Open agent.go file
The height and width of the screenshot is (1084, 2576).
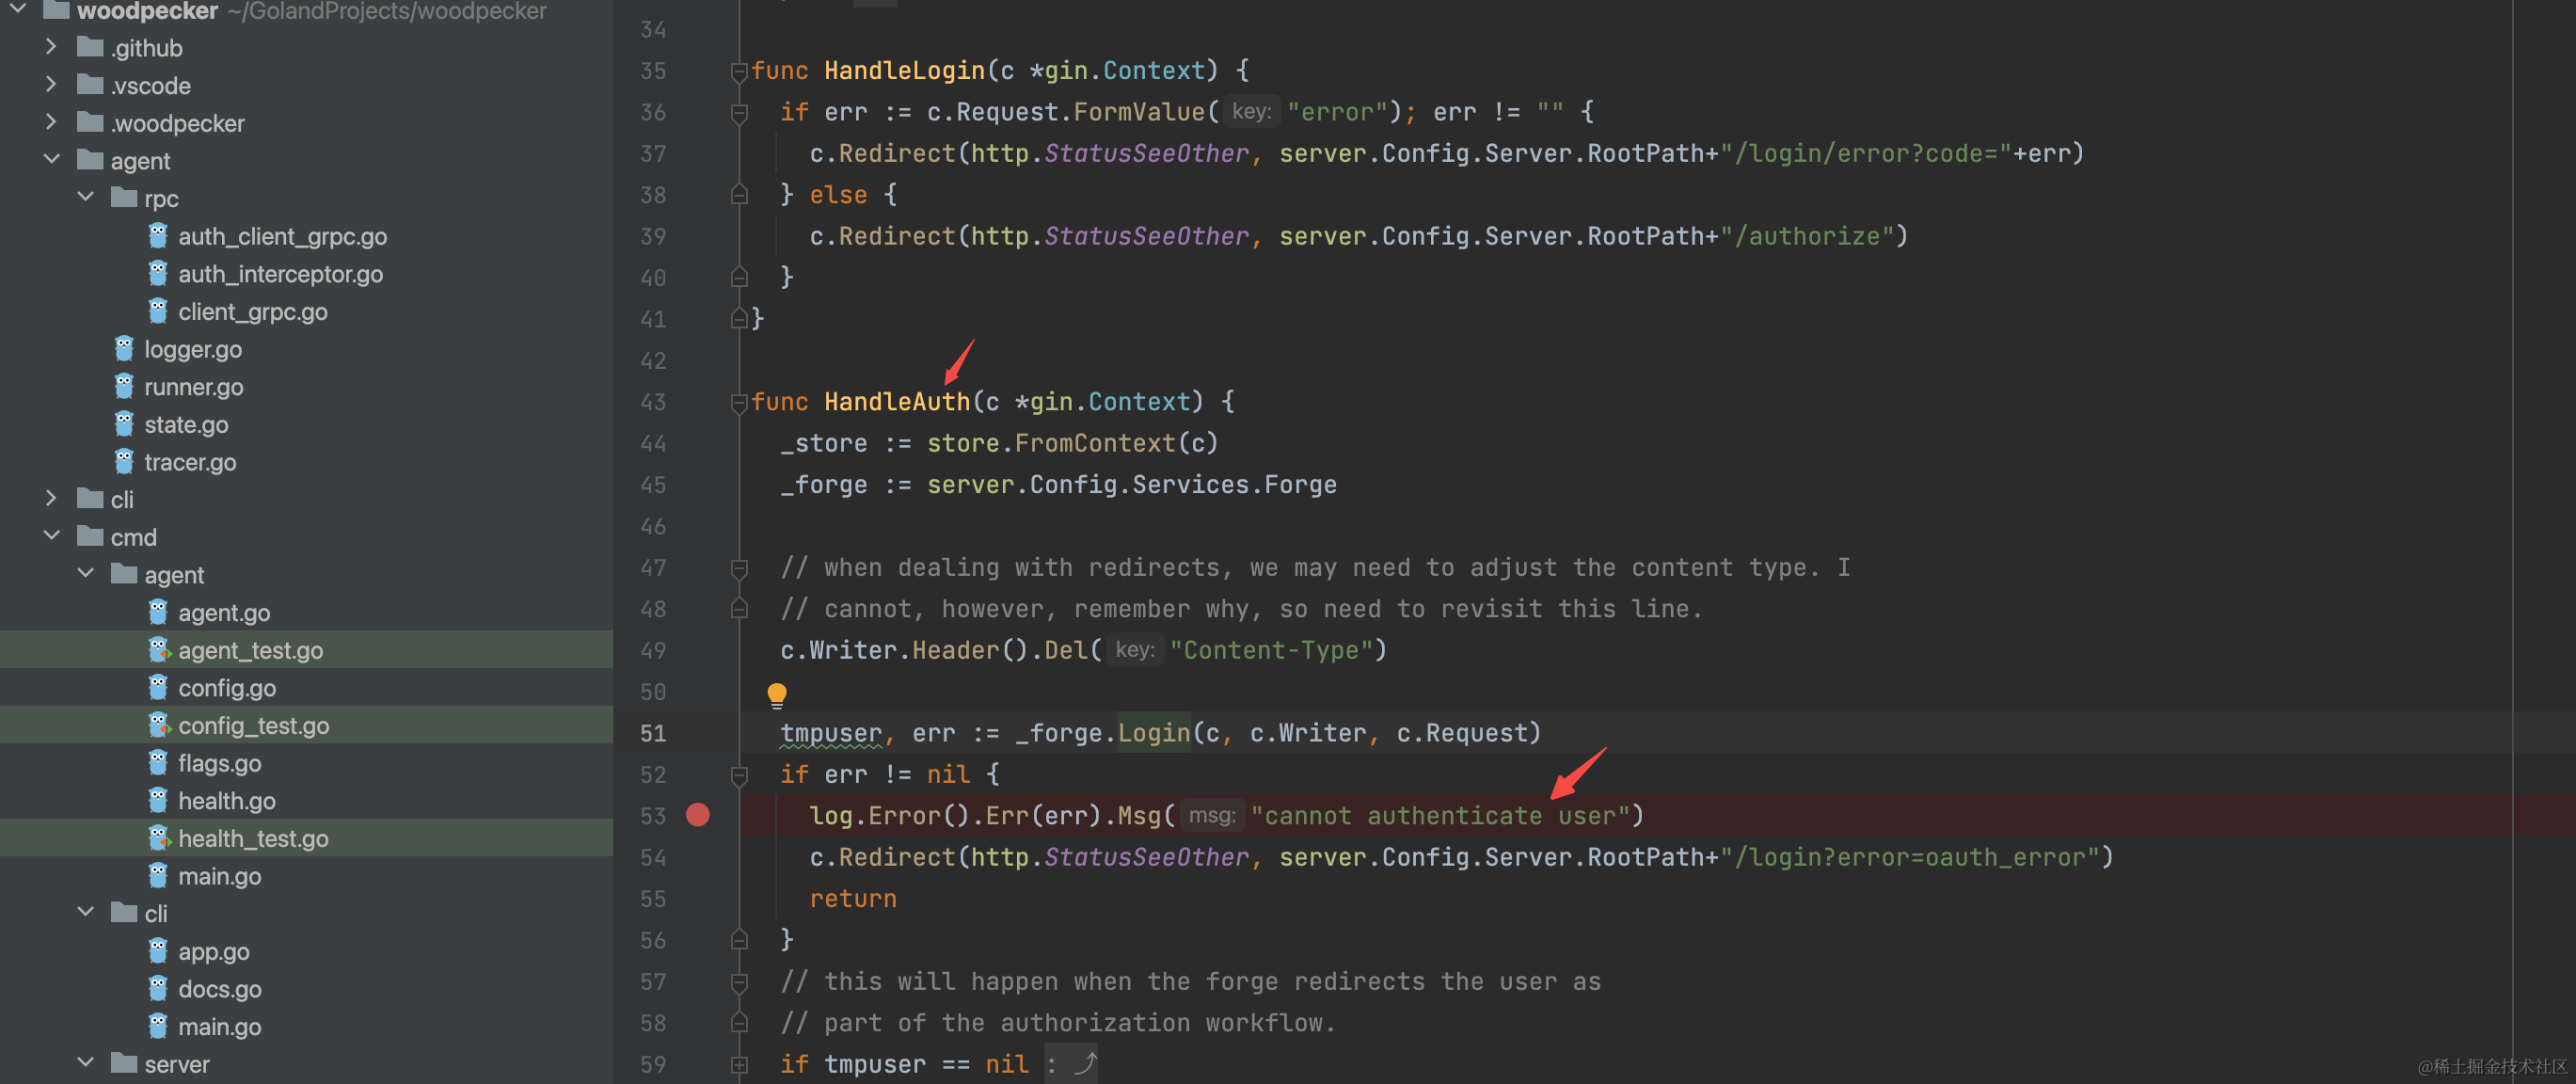[224, 612]
